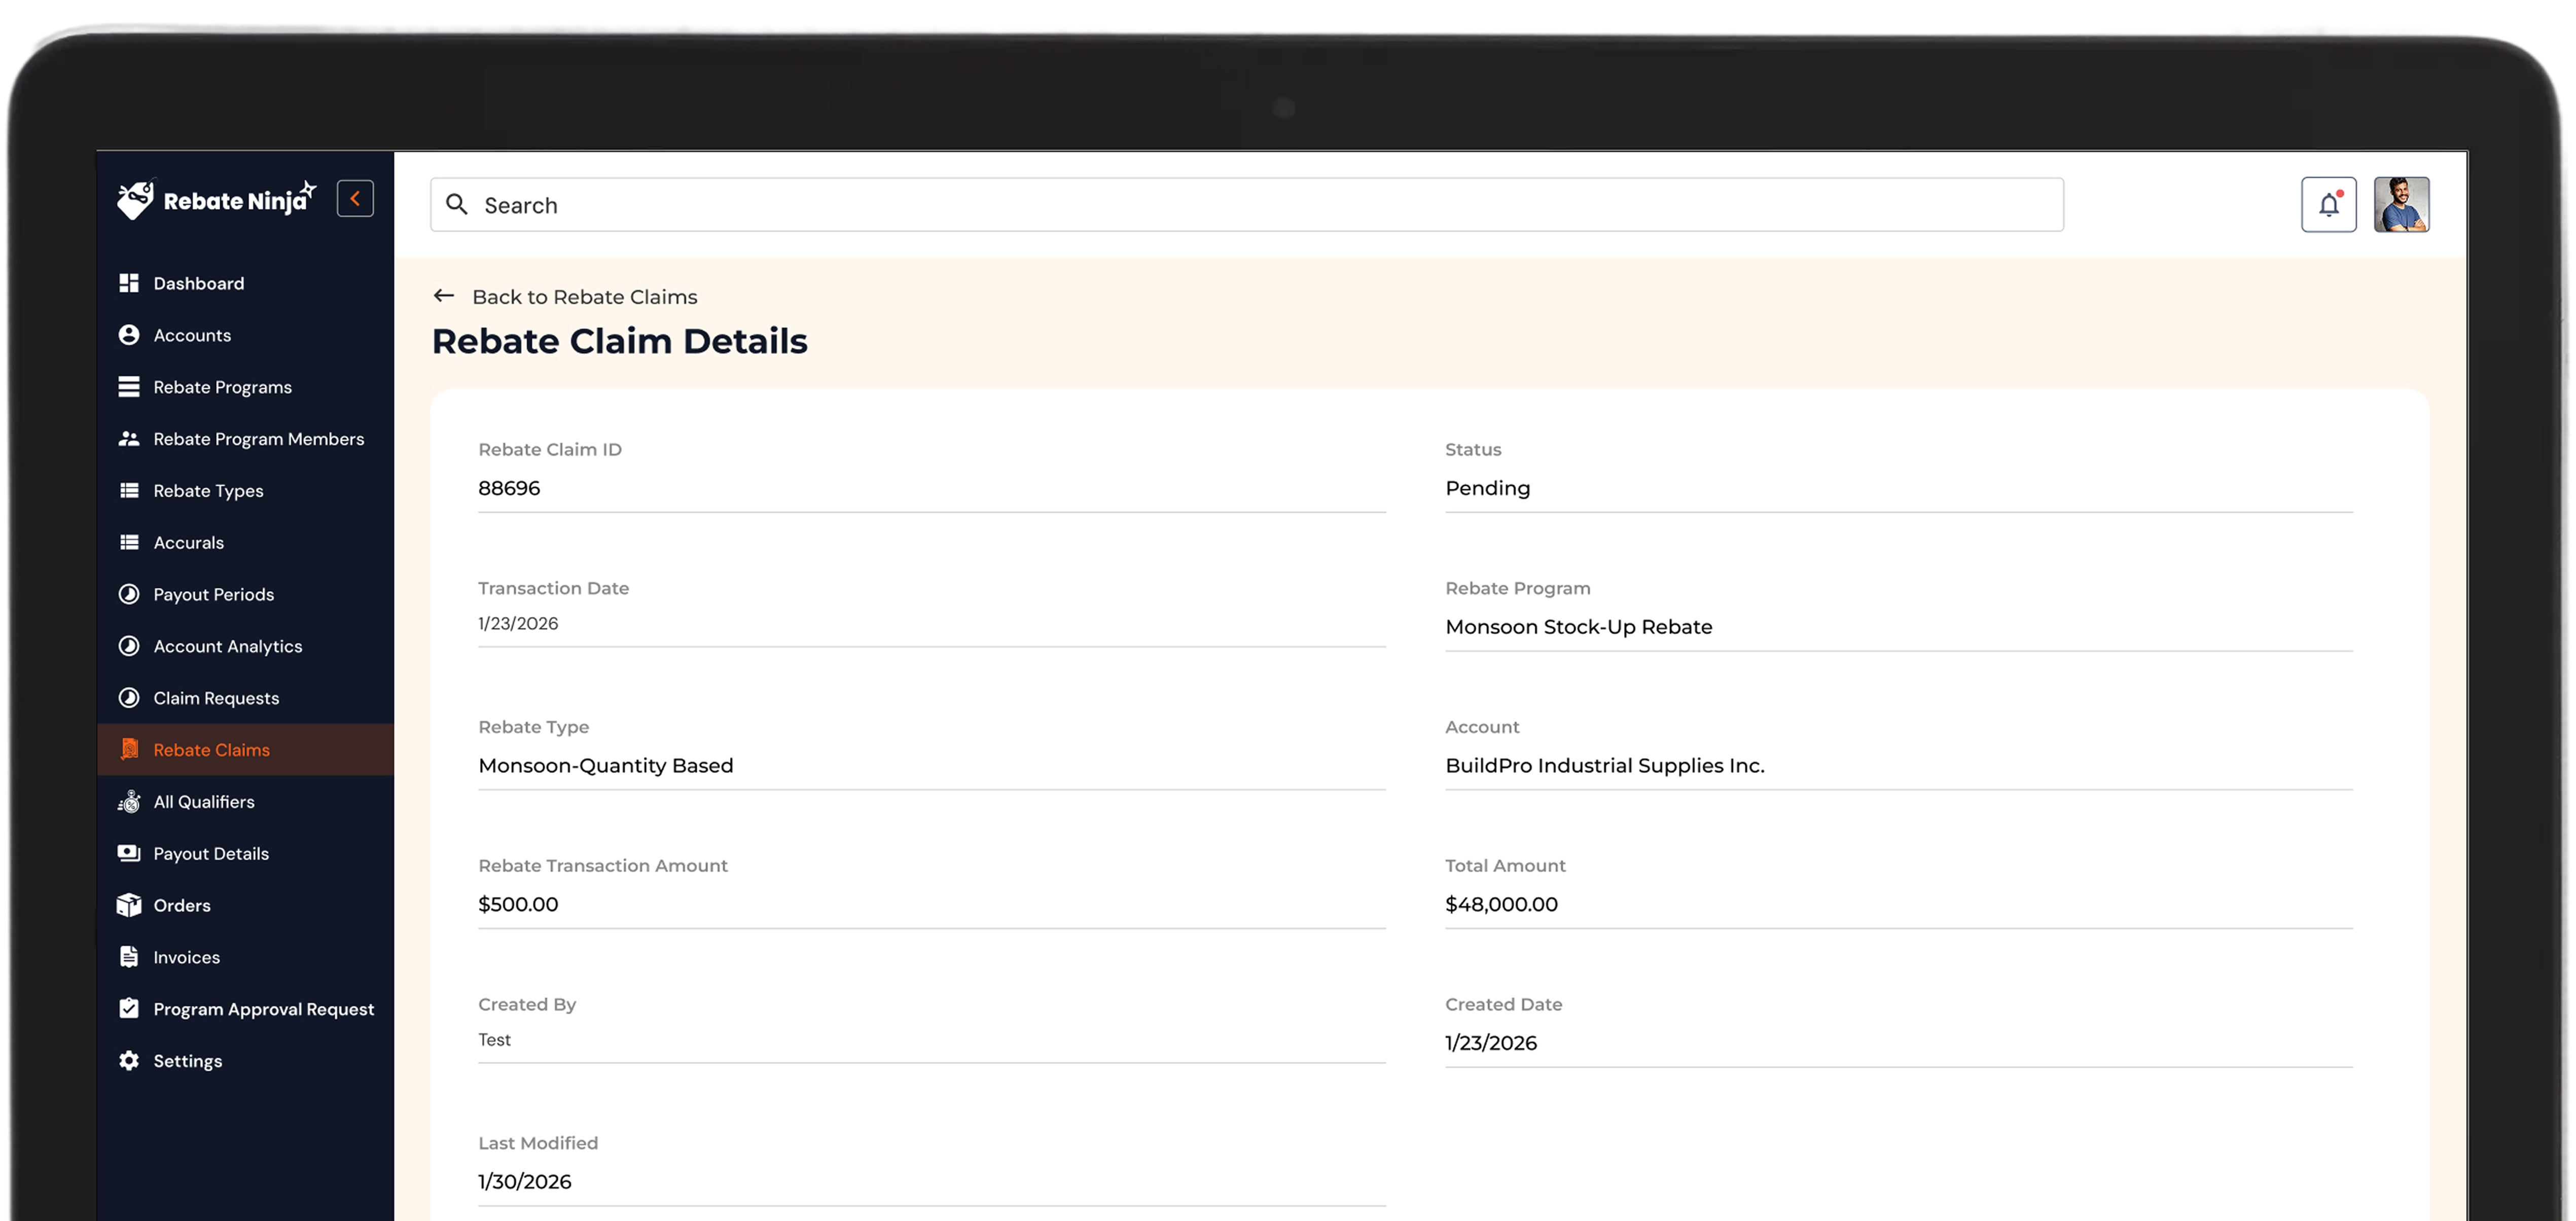Open the Orders page

(x=246, y=905)
